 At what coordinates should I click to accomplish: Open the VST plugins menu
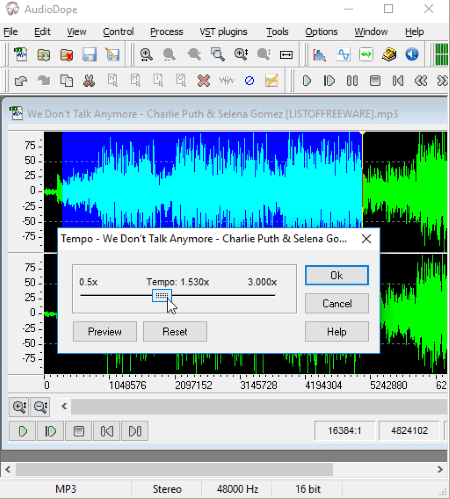point(223,32)
